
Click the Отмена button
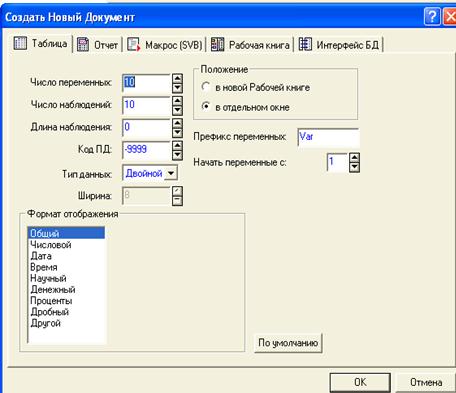(x=426, y=382)
